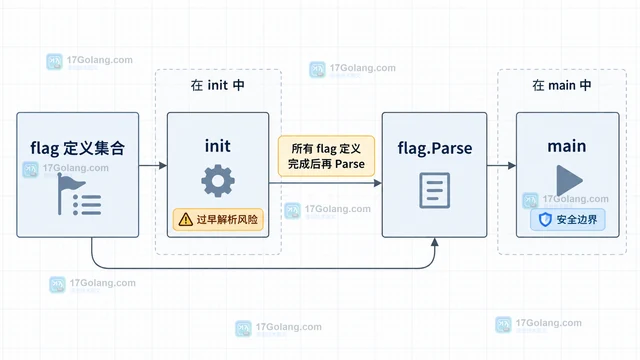Click the shield icon beside 安全边界
Viewport: 640px width, 360px height.
pos(545,220)
